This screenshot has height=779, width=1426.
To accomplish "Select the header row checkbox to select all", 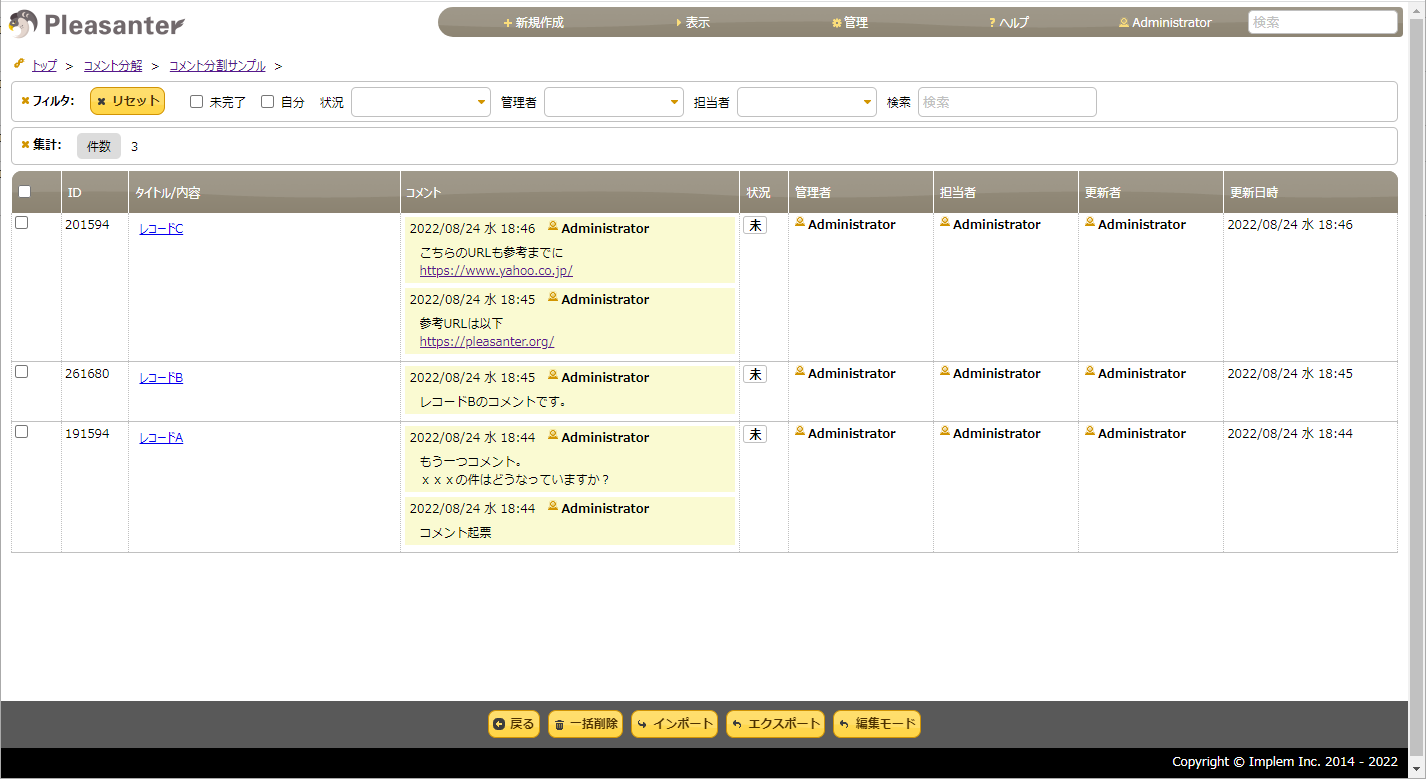I will pyautogui.click(x=24, y=191).
